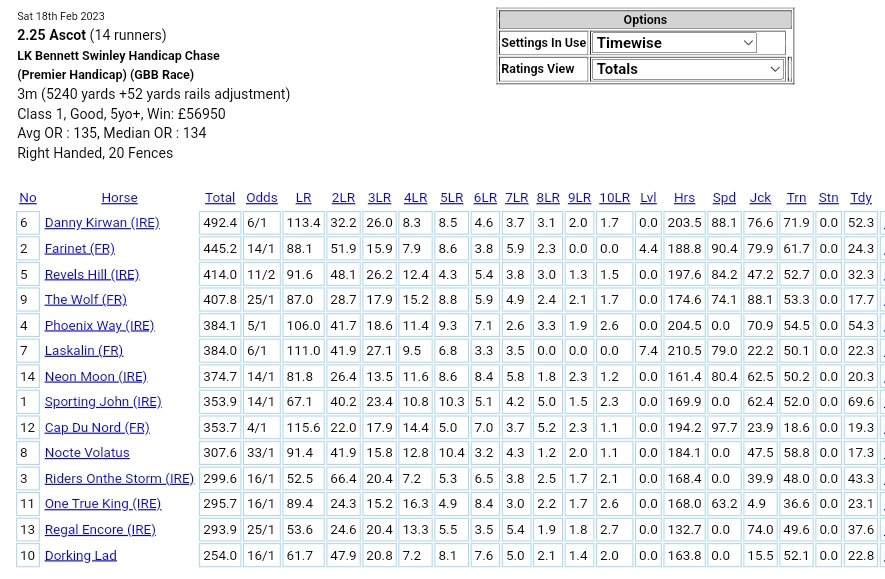
Task: Sort by the No column header
Action: point(28,198)
